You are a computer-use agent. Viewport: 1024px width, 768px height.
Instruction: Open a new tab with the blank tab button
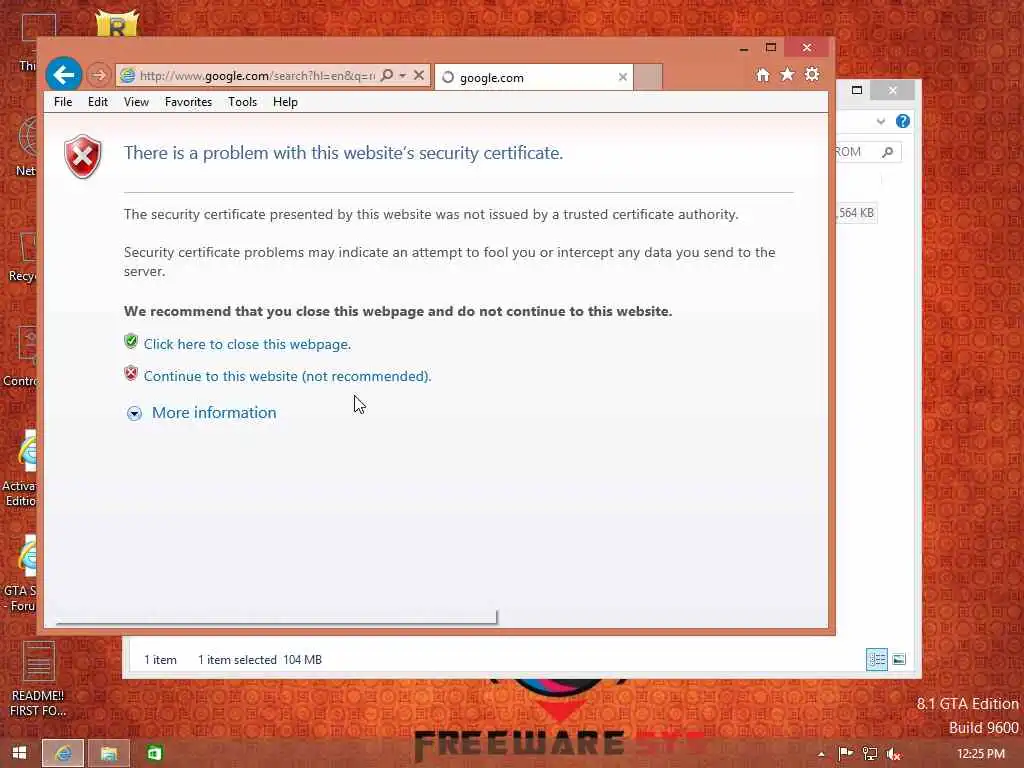point(648,77)
